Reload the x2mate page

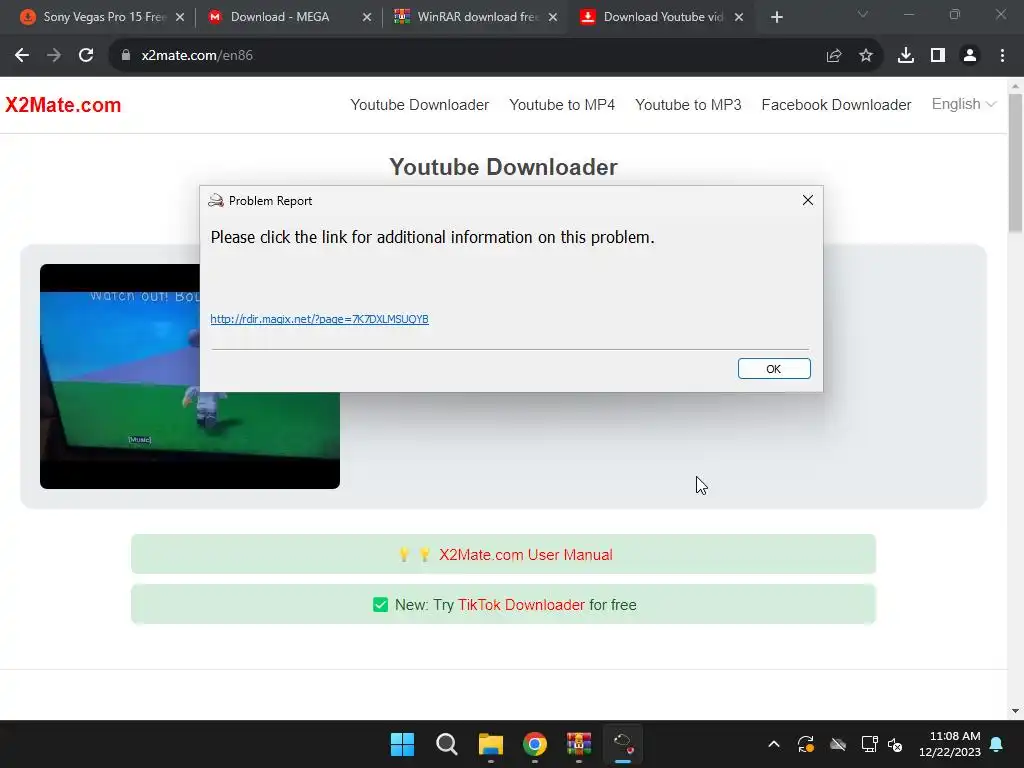coord(86,56)
